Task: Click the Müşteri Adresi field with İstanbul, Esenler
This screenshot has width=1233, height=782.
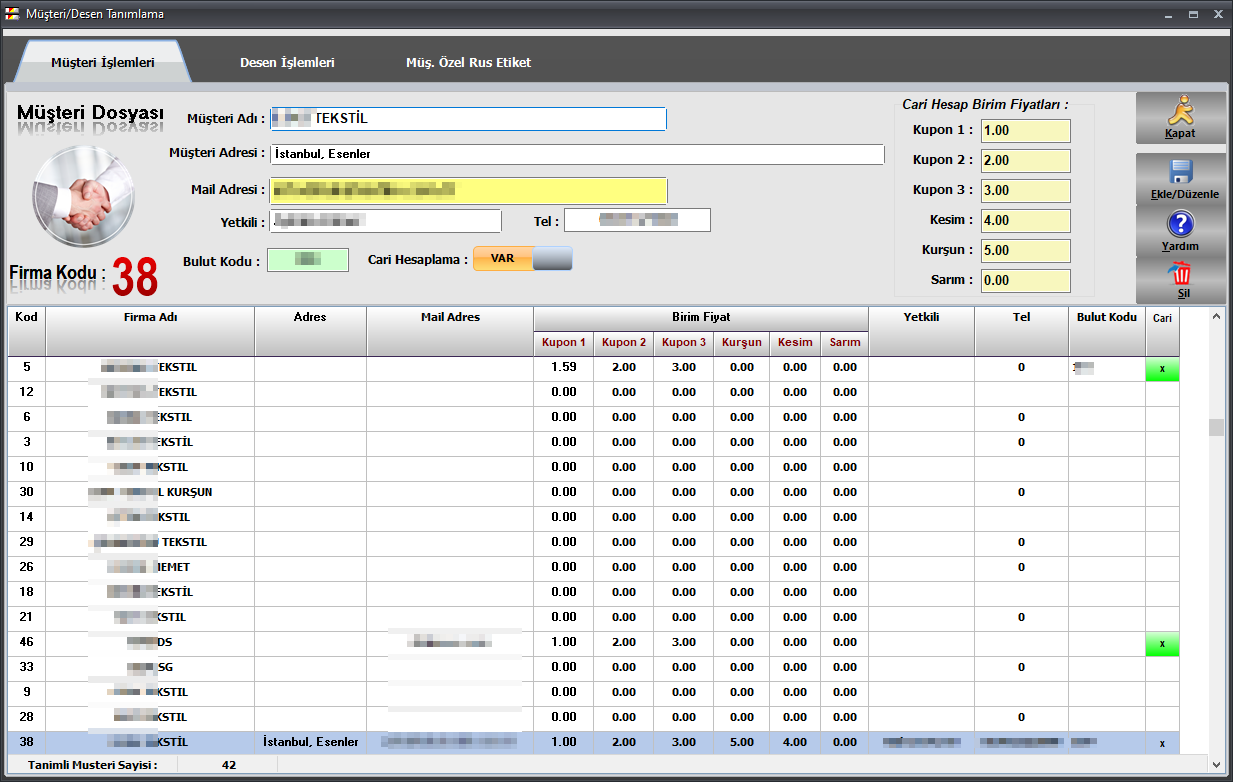Action: pos(577,154)
